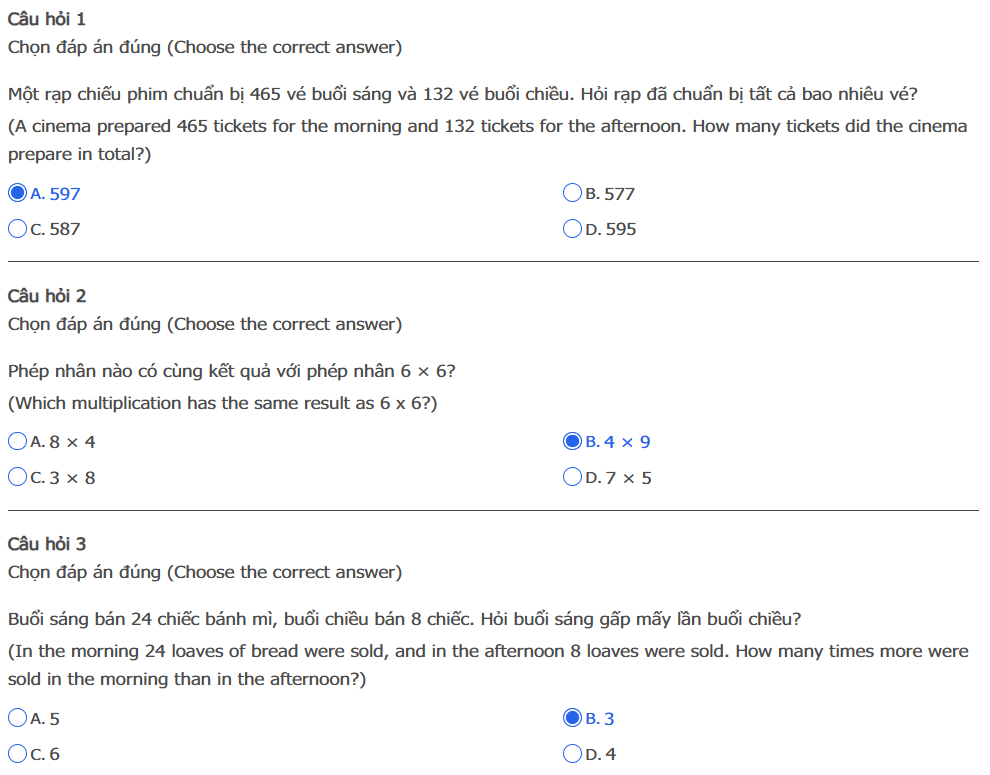Image resolution: width=990 pixels, height=775 pixels.
Task: Click radio button B. 3 in question 3
Action: click(x=573, y=718)
